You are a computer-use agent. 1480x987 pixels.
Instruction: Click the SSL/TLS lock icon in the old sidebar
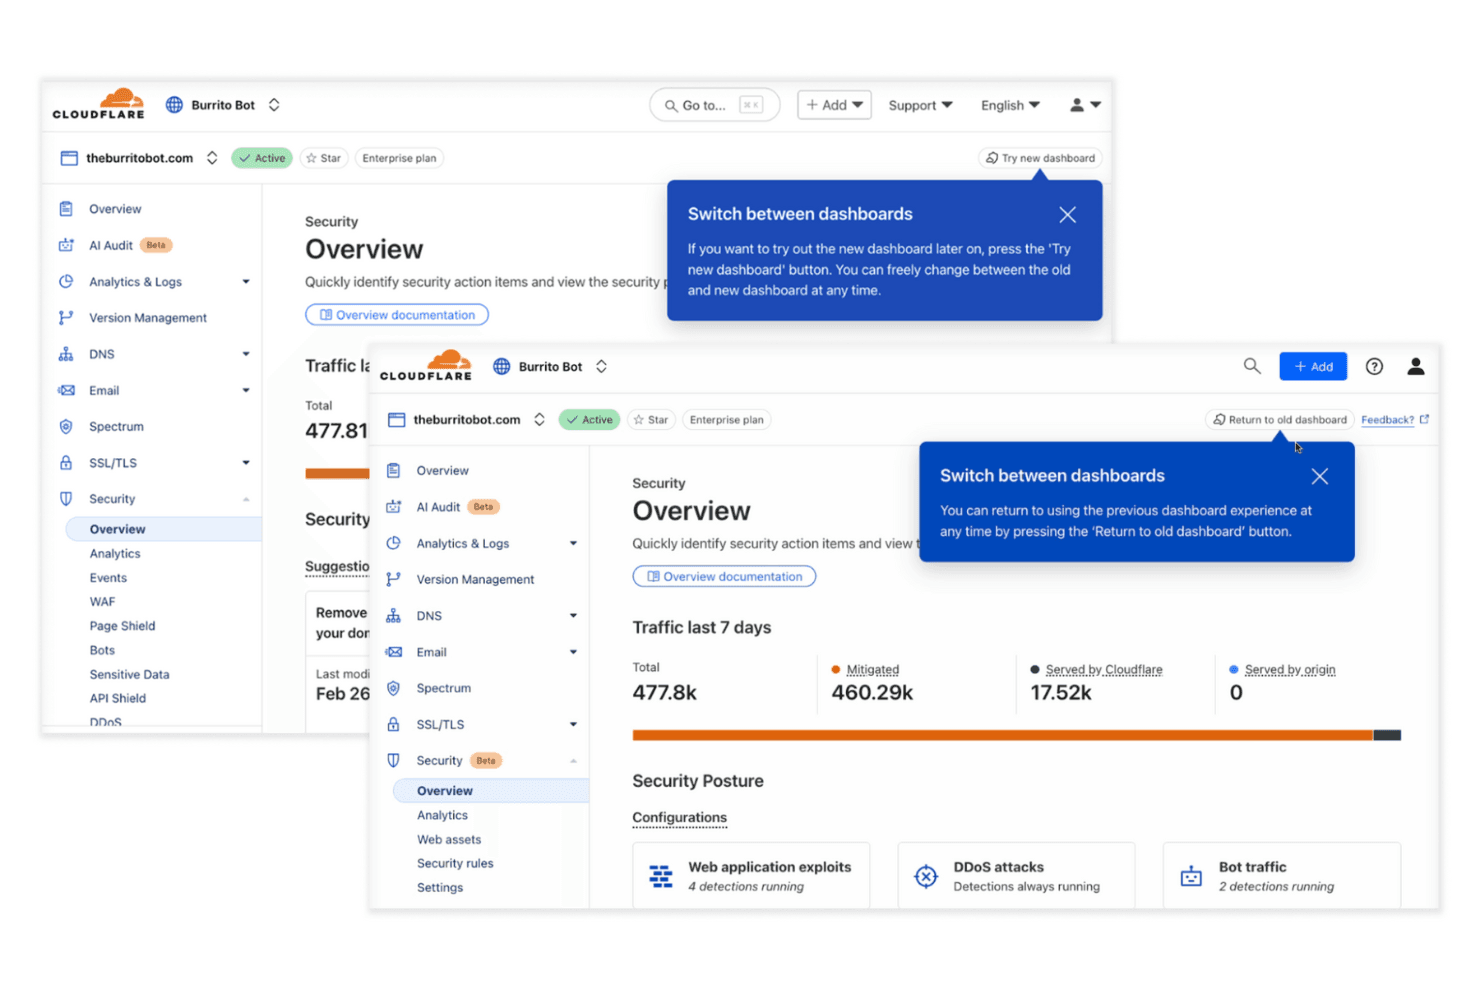[66, 463]
